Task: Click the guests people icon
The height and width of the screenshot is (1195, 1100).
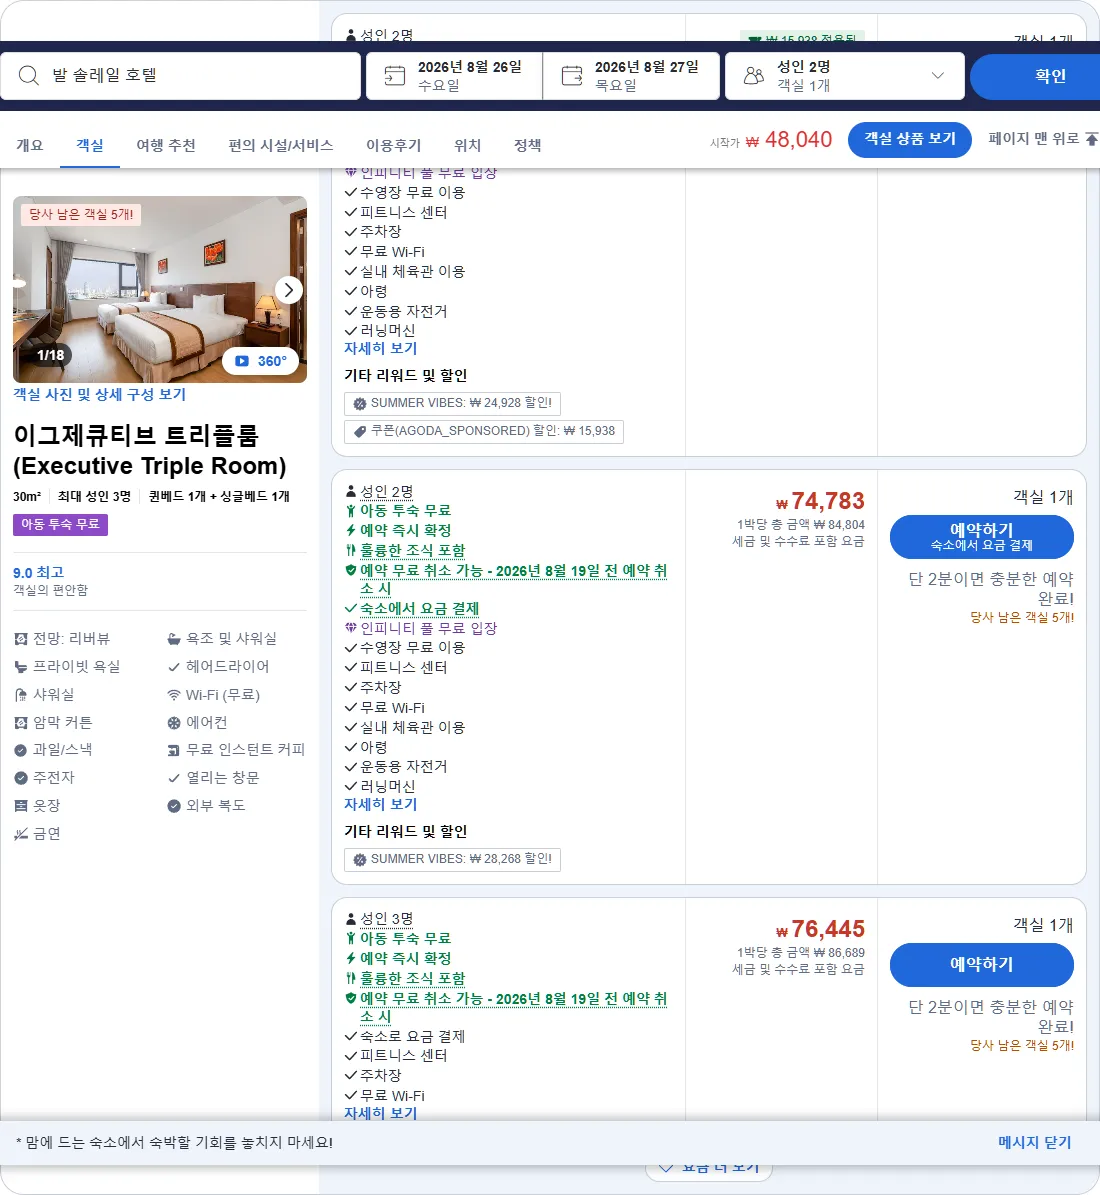Action: (x=753, y=75)
